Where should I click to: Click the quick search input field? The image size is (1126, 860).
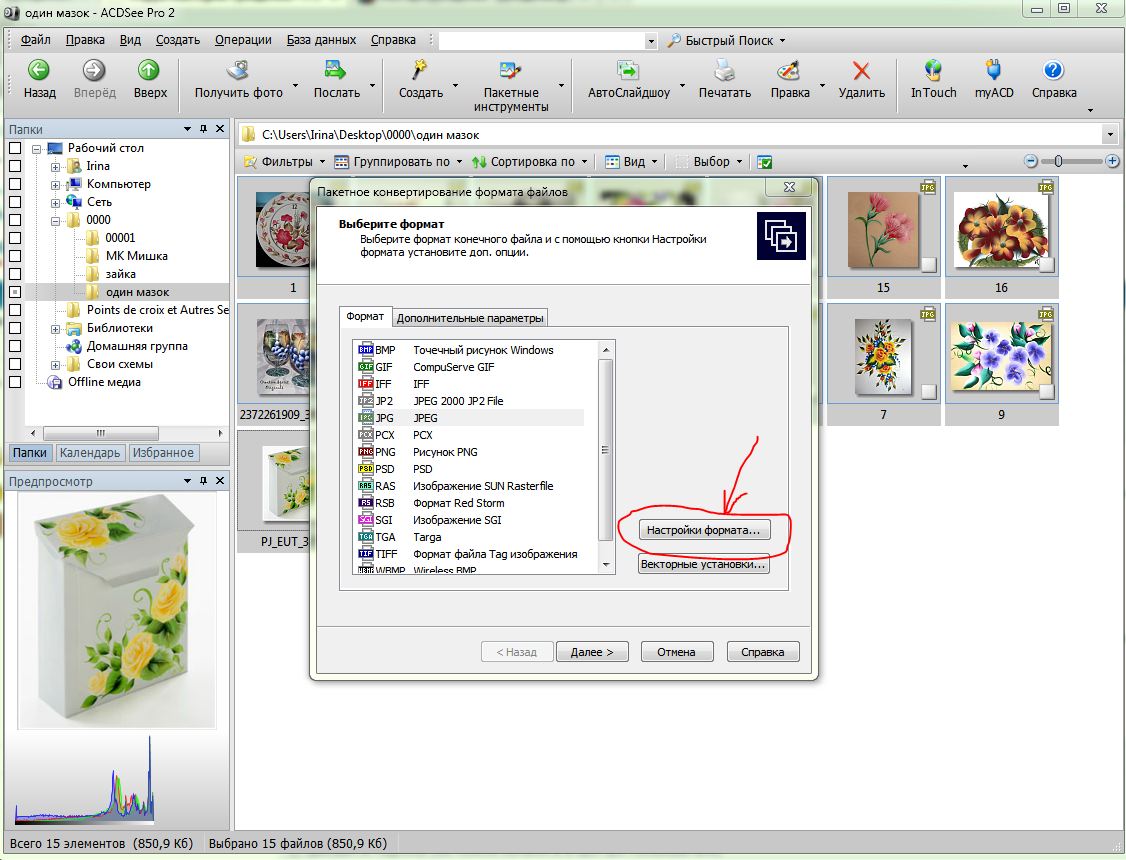[541, 41]
